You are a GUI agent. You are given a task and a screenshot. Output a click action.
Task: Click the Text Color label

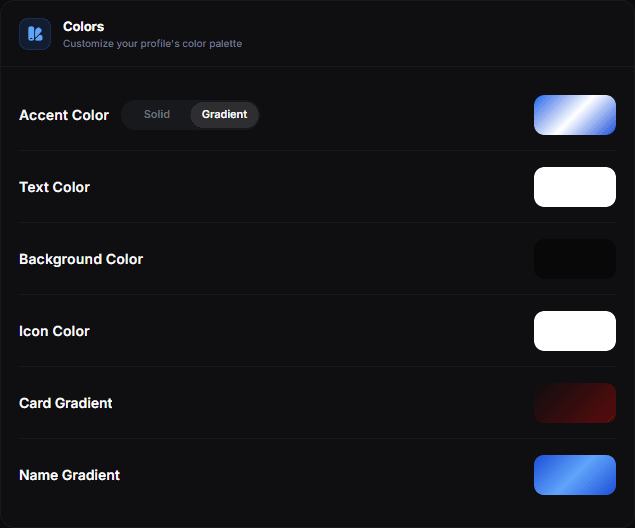[54, 187]
